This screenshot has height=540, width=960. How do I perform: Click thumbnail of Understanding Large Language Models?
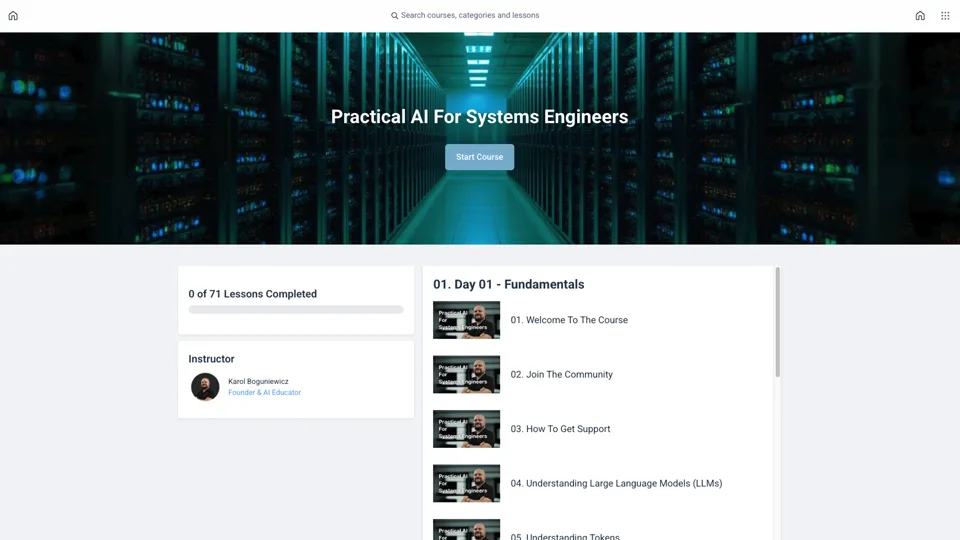467,484
